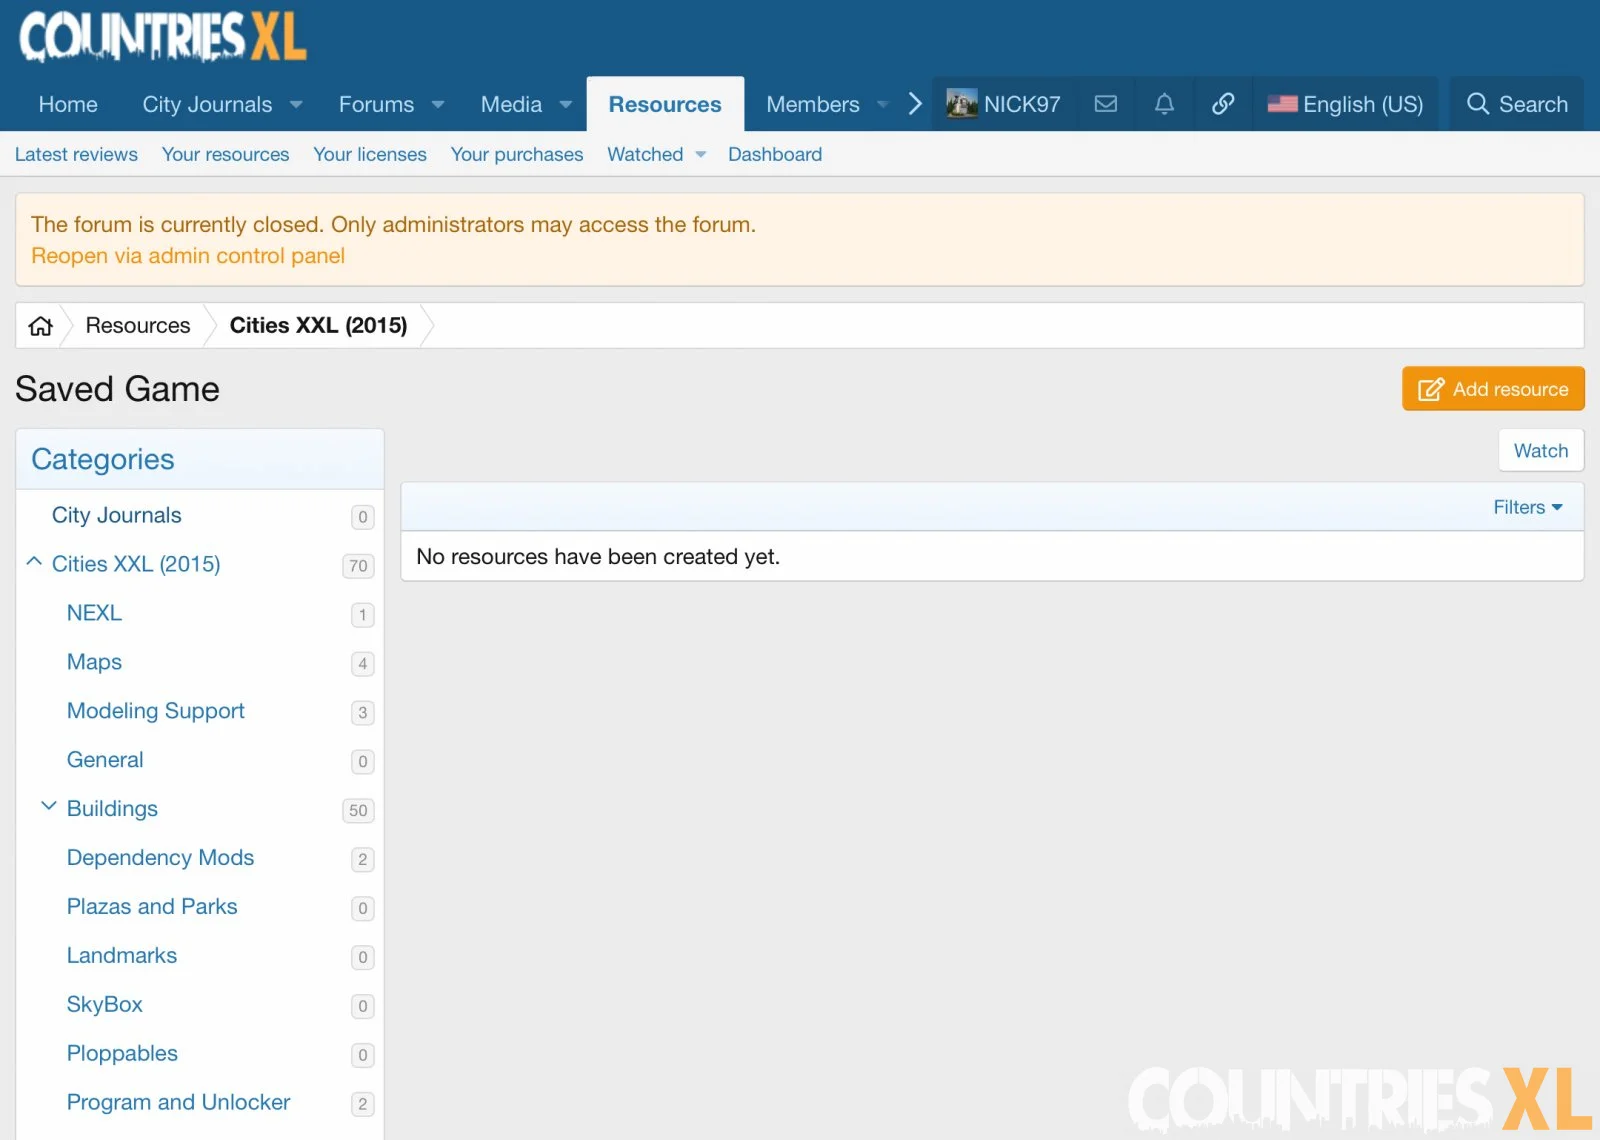Click the Resources breadcrumb
This screenshot has width=1600, height=1140.
pos(138,326)
